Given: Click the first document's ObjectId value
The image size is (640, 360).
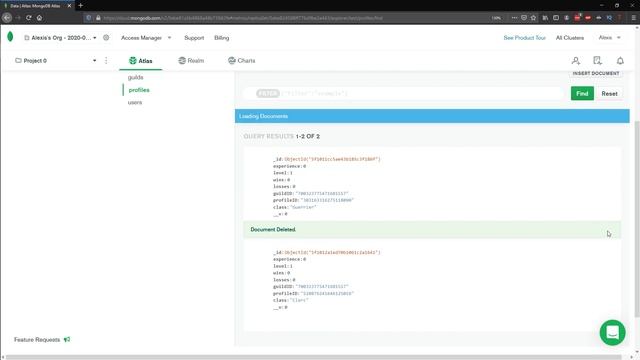Looking at the screenshot, I should [x=332, y=159].
